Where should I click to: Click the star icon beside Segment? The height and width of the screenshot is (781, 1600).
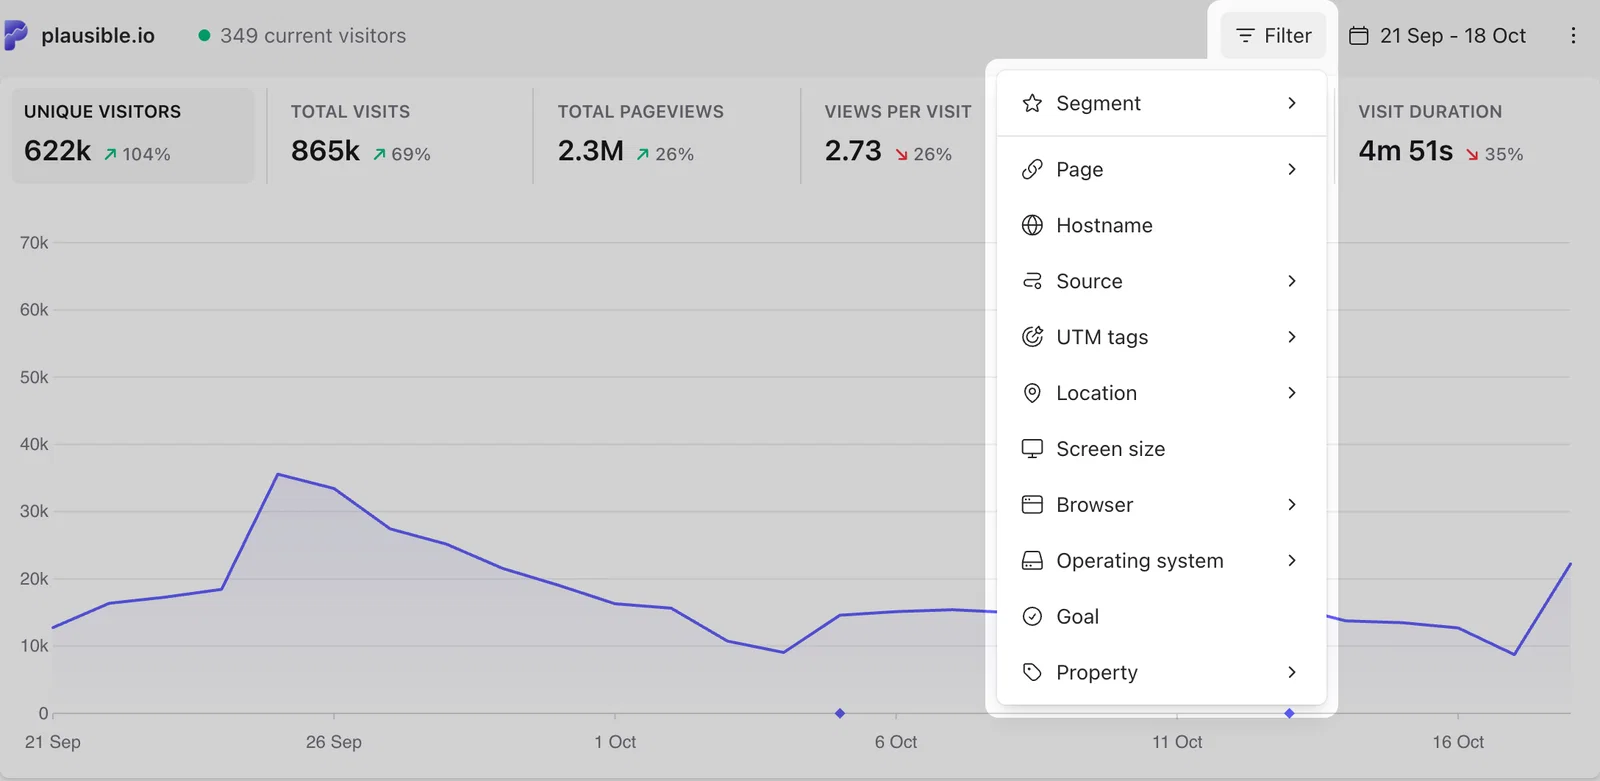coord(1032,103)
